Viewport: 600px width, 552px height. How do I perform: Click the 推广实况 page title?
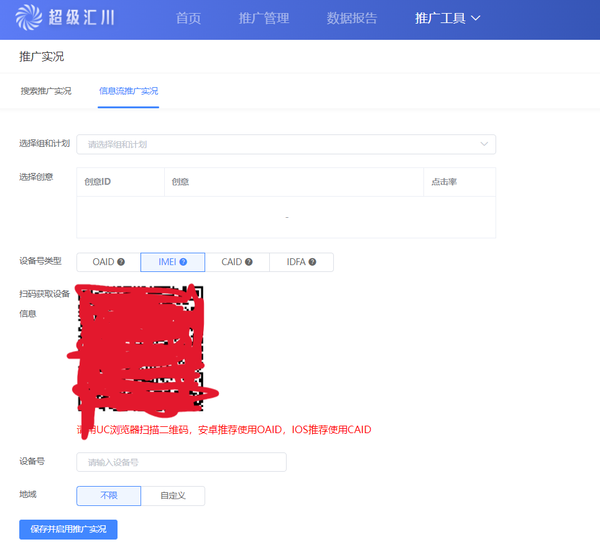pos(42,57)
